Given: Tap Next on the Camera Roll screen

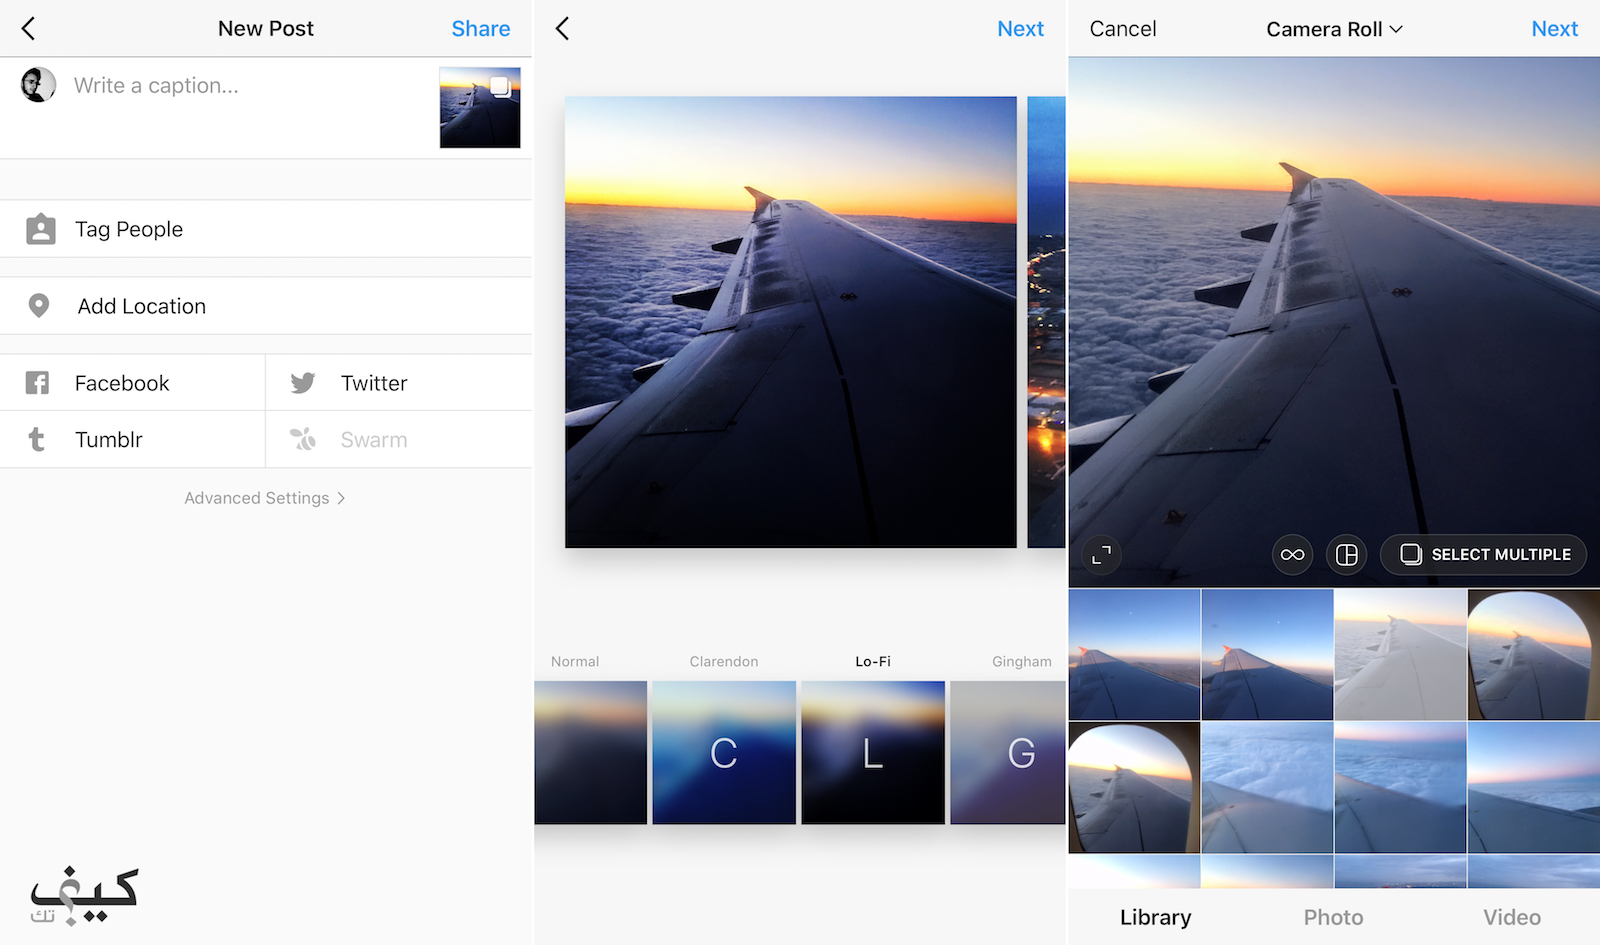Looking at the screenshot, I should pyautogui.click(x=1554, y=29).
